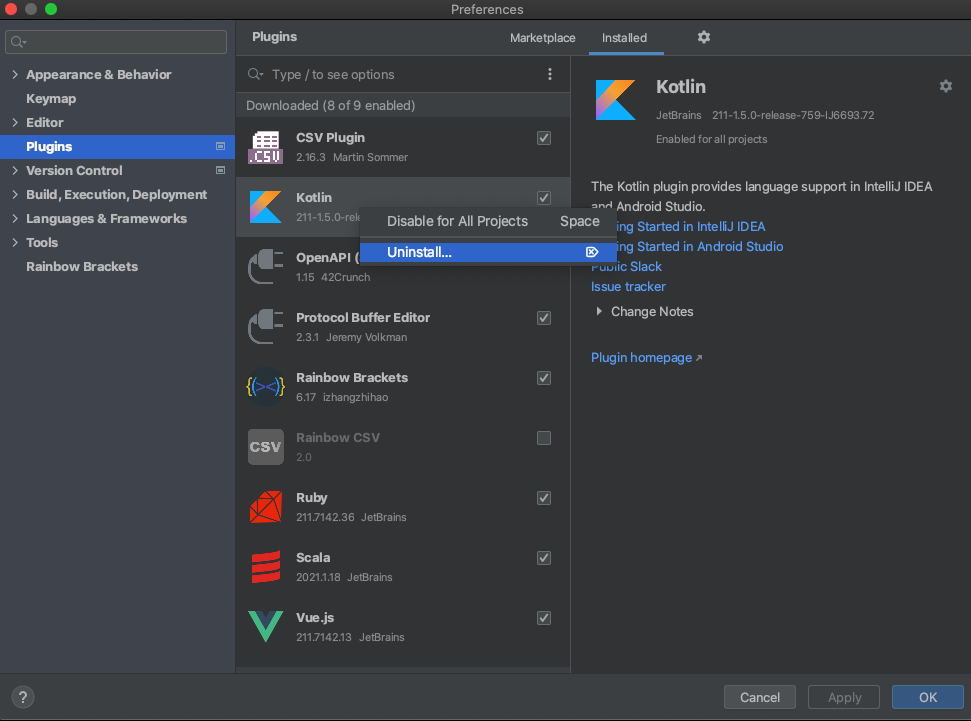The image size is (971, 721).
Task: Click the Apply button
Action: 844,697
